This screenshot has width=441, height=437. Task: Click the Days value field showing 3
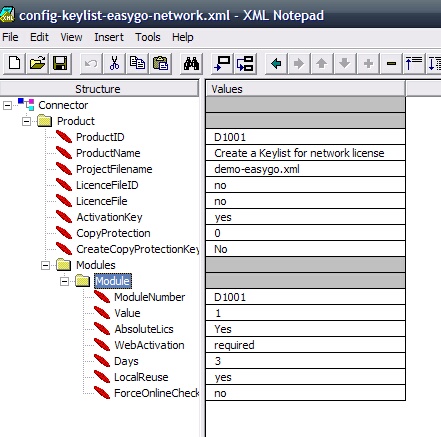coord(305,361)
